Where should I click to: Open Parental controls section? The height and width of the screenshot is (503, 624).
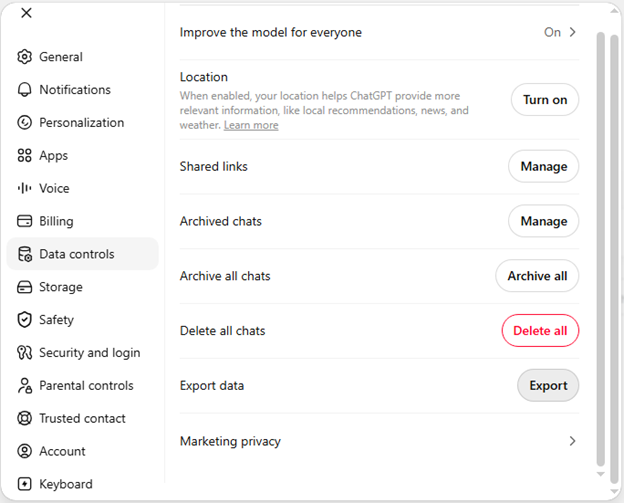tap(83, 386)
